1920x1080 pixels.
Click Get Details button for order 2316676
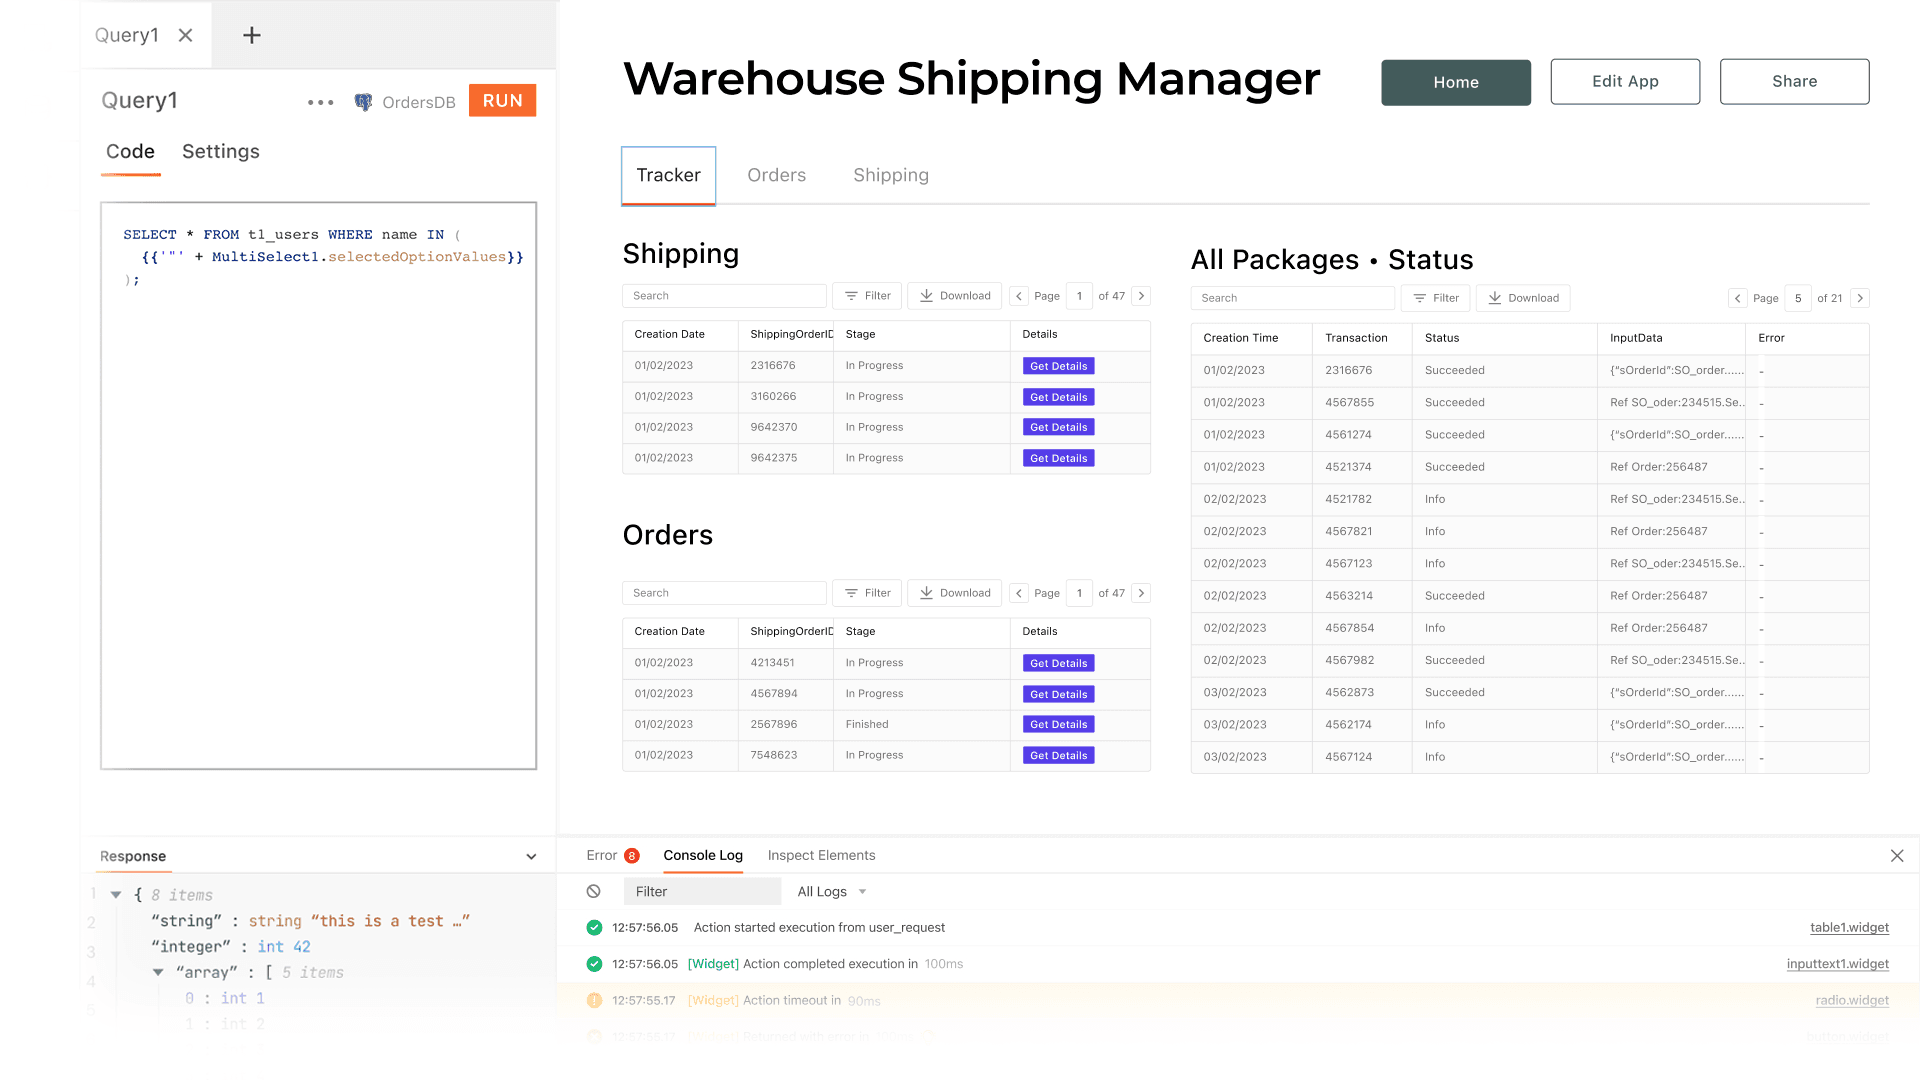coord(1058,365)
